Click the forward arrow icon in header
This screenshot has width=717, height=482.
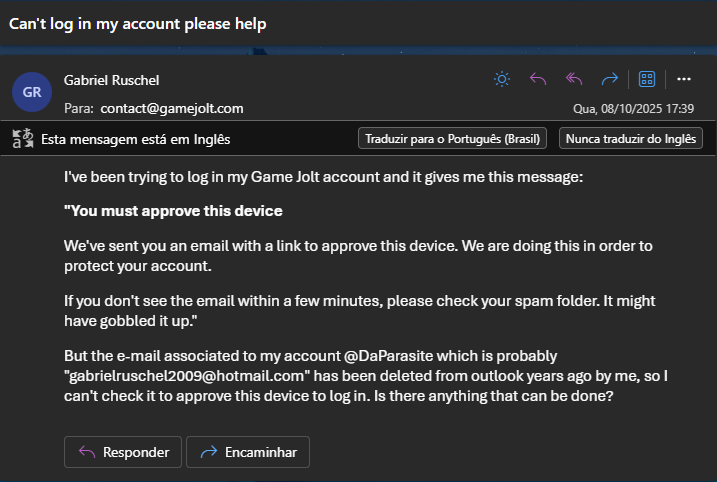tap(610, 80)
